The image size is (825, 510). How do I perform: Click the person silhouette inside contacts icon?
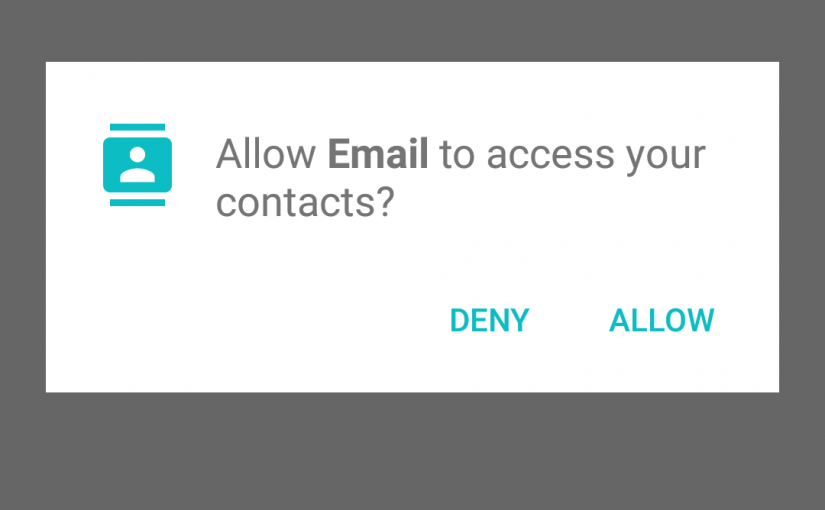click(137, 165)
